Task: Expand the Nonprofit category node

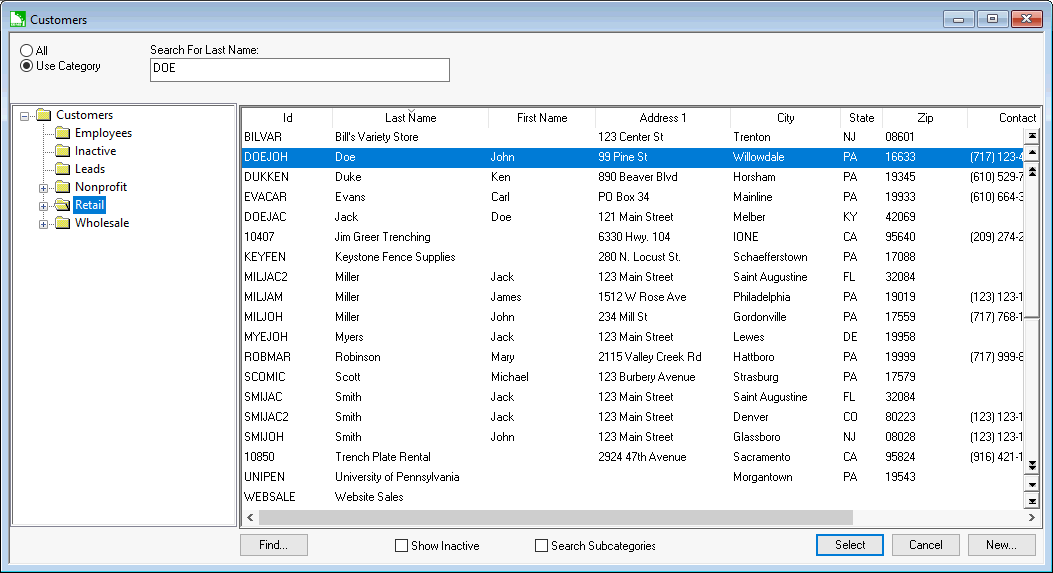Action: 44,188
